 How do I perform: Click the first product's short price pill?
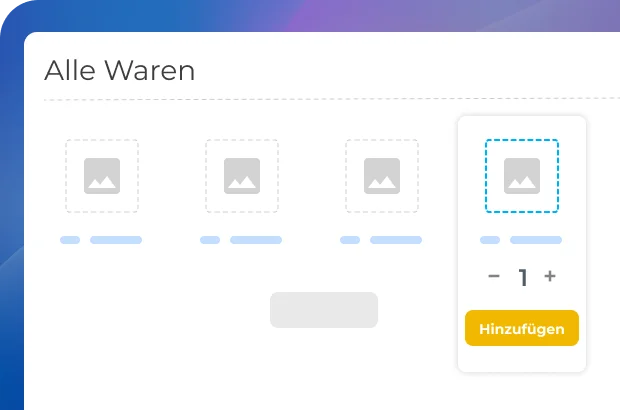[x=70, y=240]
